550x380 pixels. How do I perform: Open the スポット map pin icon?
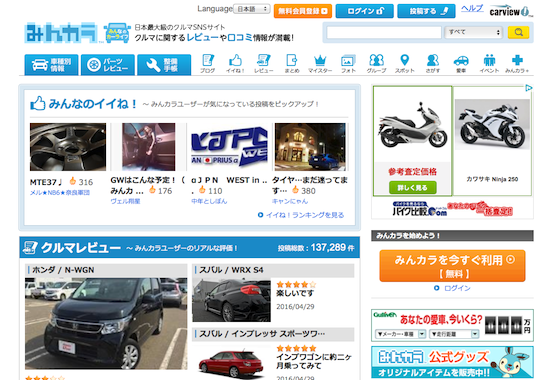pyautogui.click(x=404, y=64)
